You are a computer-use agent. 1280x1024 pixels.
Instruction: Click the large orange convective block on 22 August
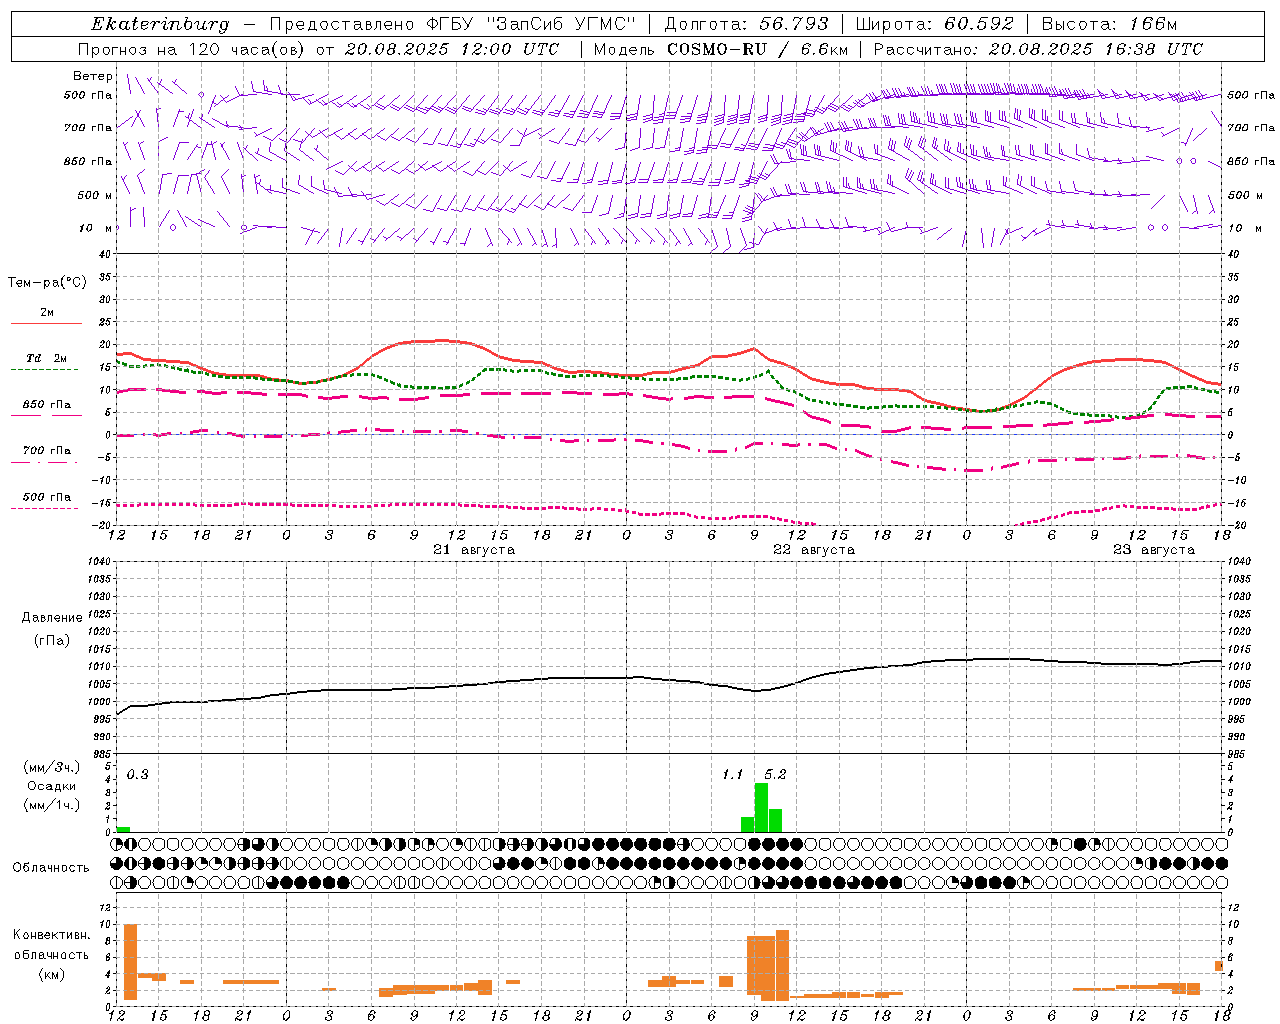coord(768,965)
